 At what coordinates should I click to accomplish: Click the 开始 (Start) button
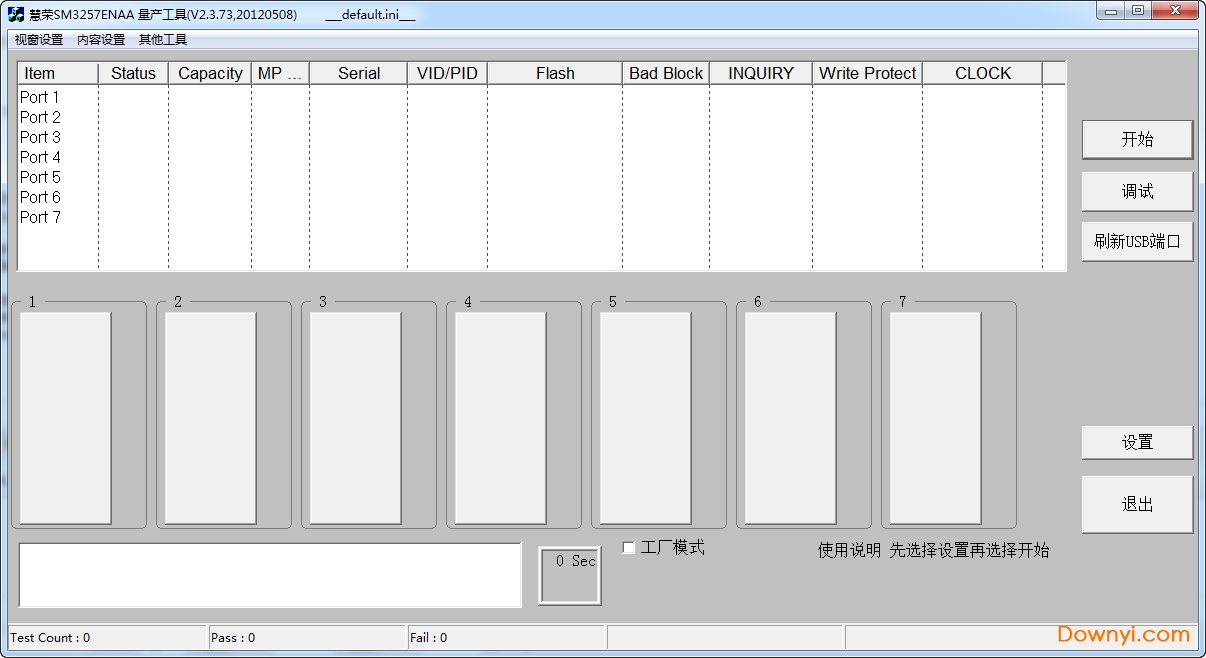pyautogui.click(x=1137, y=140)
